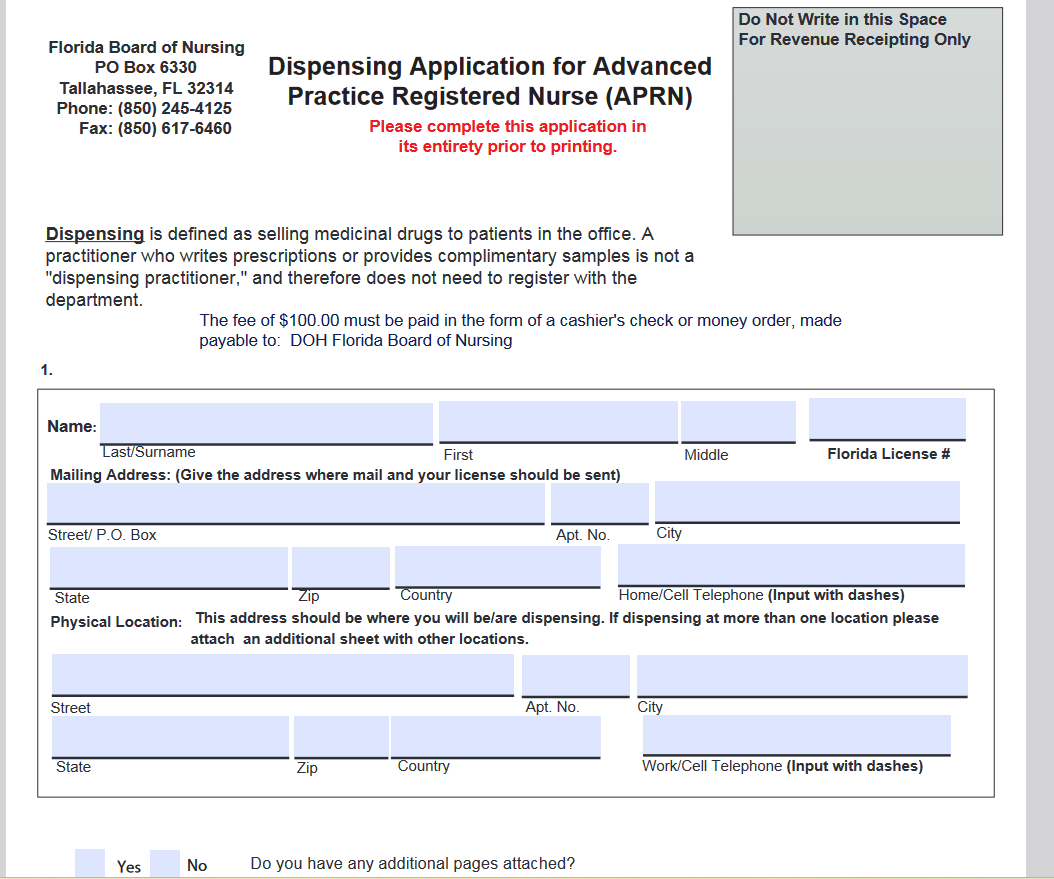This screenshot has height=879, width=1054.
Task: Select the mailing address Zip field
Action: 340,565
